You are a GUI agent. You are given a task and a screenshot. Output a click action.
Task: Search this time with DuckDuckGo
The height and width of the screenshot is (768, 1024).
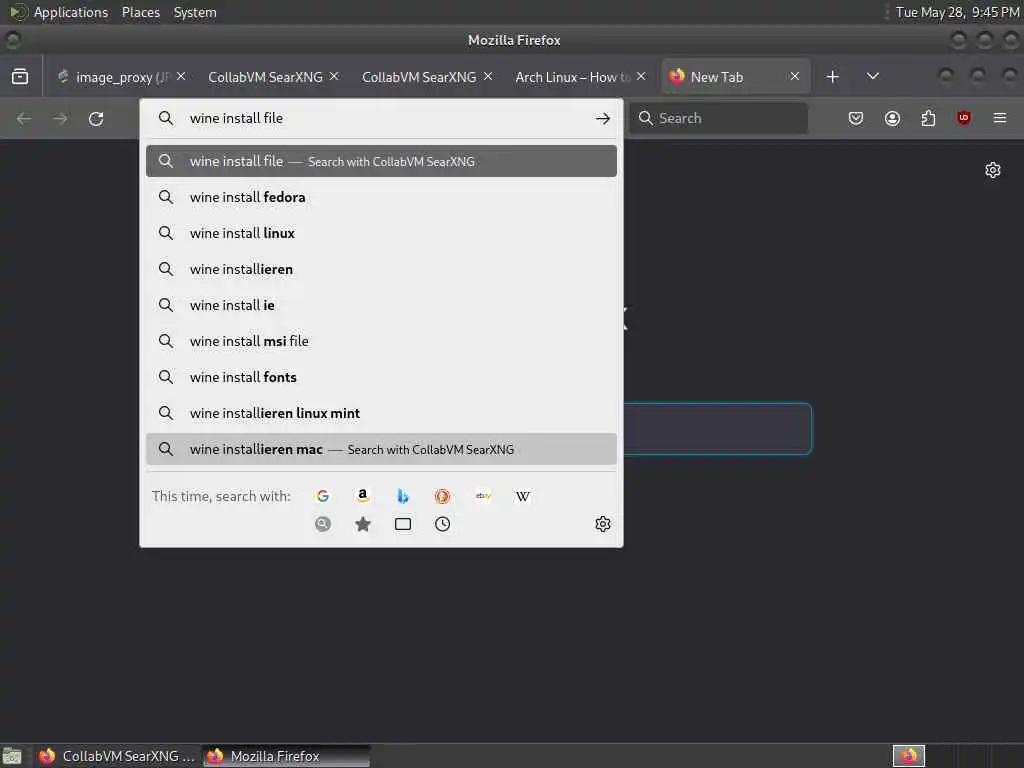(x=442, y=496)
